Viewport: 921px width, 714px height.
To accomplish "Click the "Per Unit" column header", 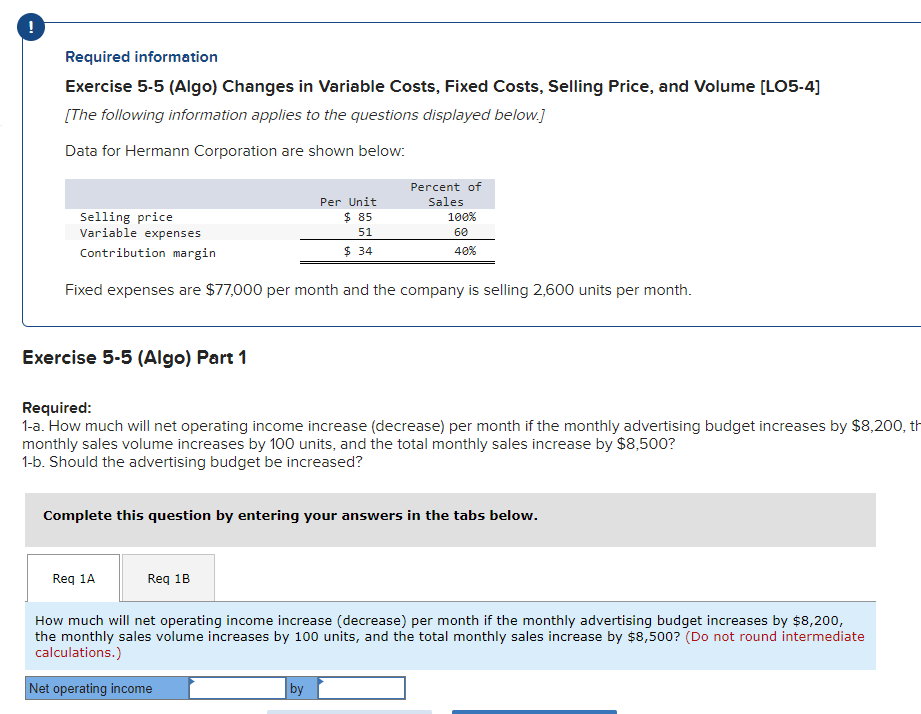I will click(348, 201).
